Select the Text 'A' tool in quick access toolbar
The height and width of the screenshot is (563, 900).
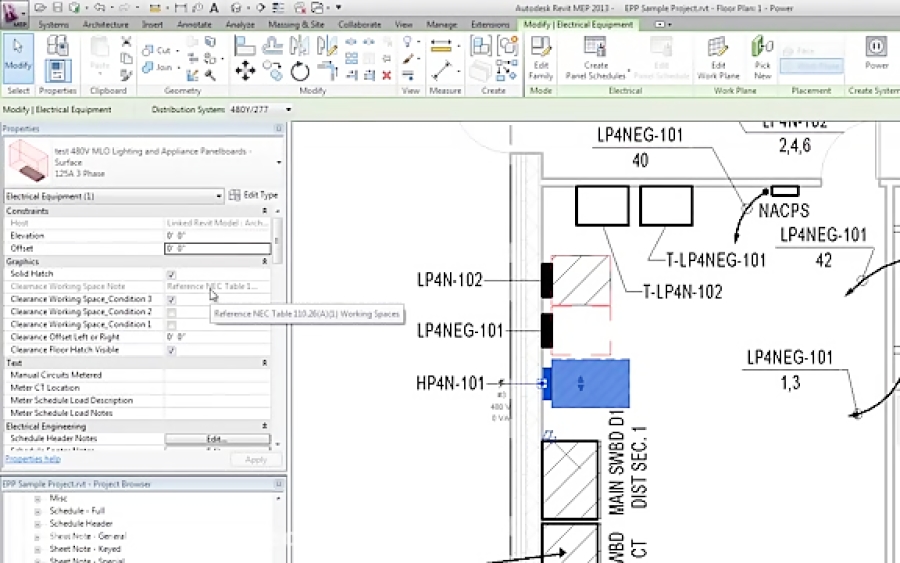point(214,7)
